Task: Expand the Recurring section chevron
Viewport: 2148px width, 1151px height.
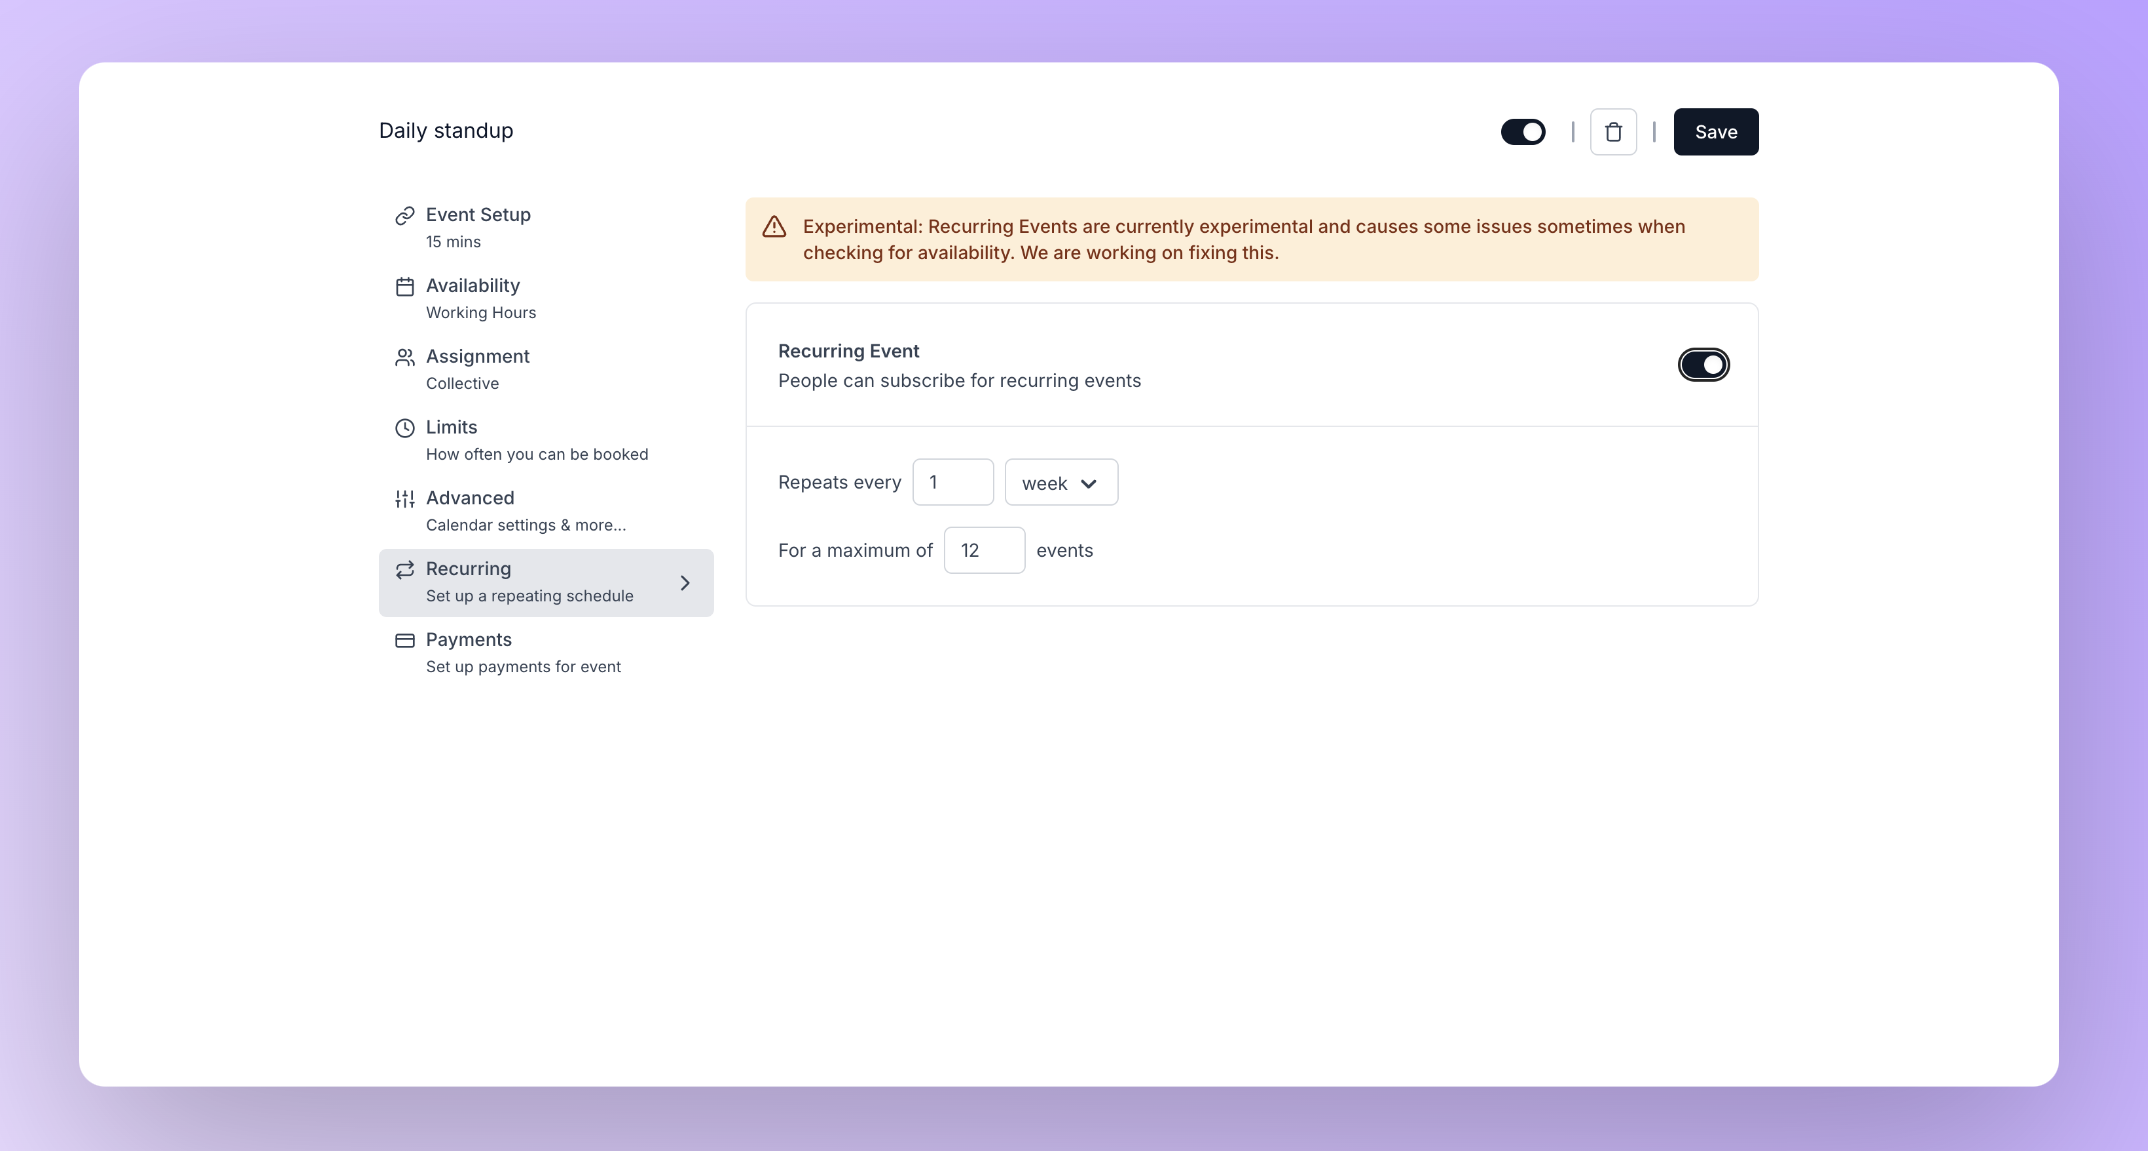Action: (x=685, y=582)
